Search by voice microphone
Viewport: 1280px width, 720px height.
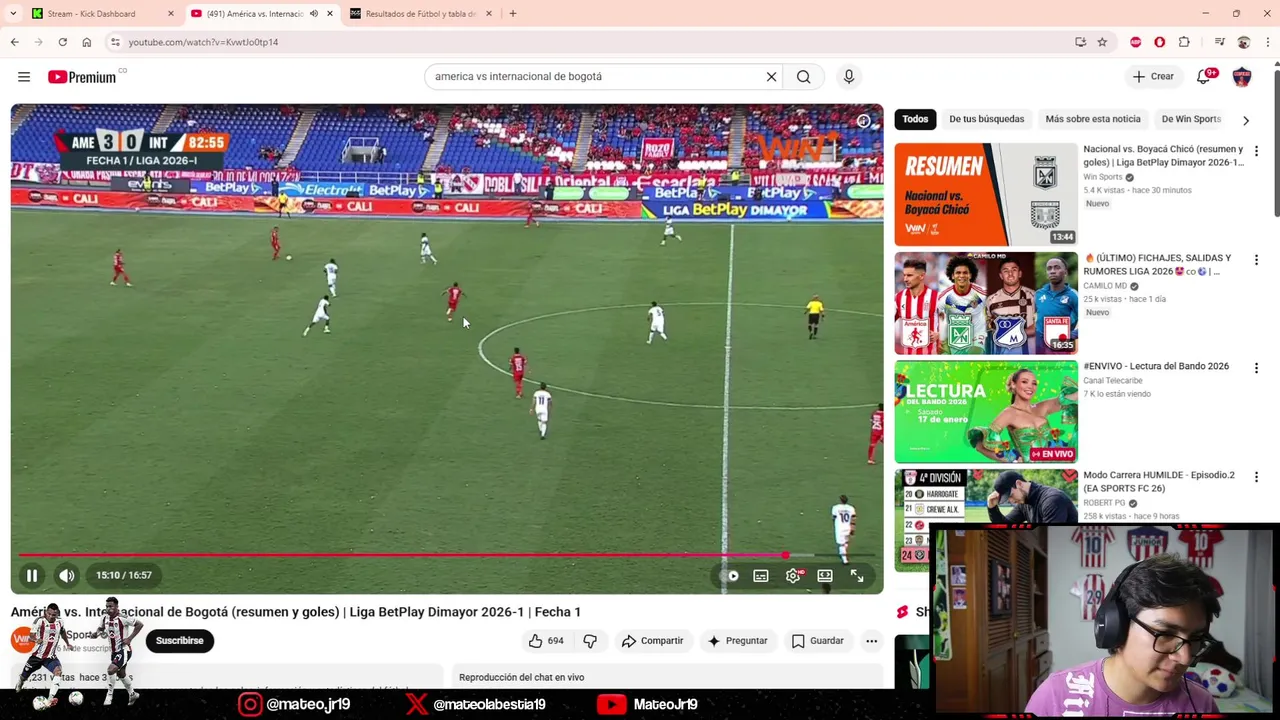point(849,77)
